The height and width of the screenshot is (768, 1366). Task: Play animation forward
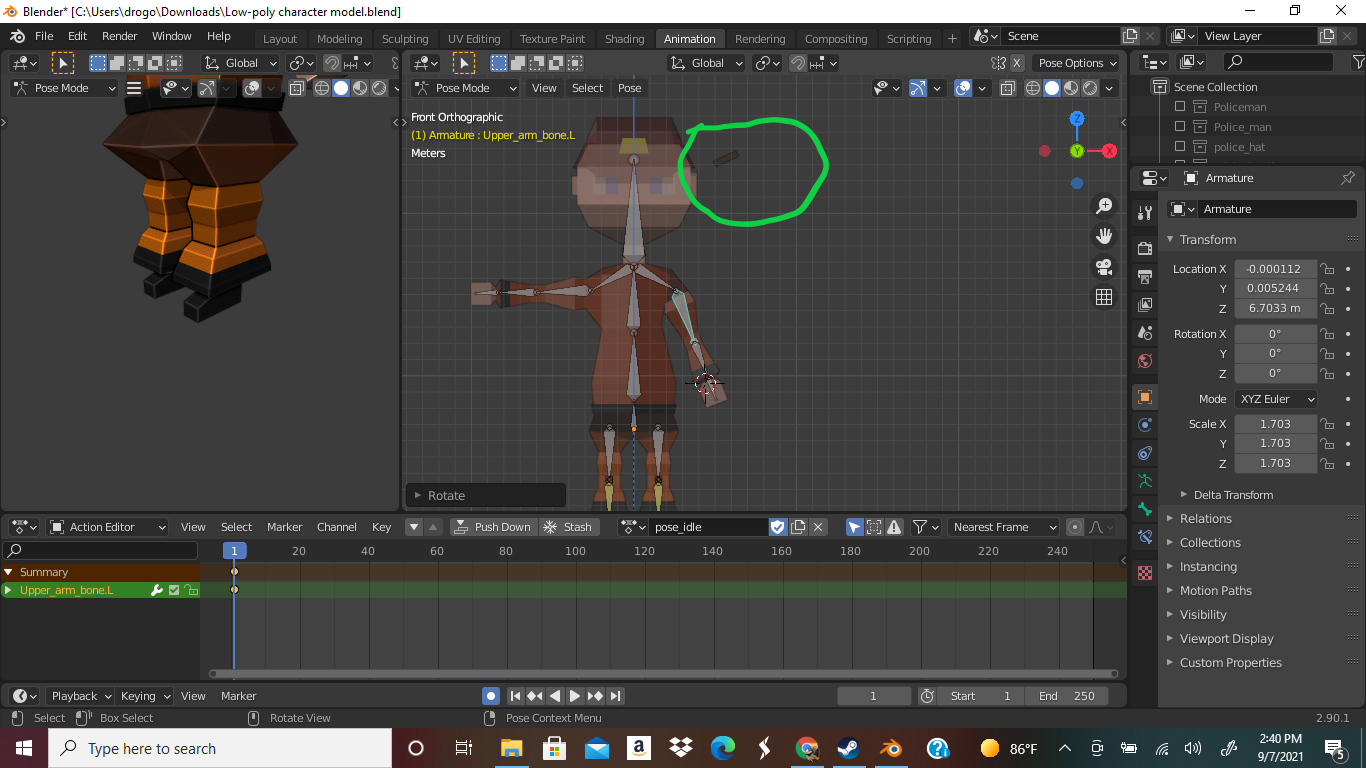pos(575,696)
